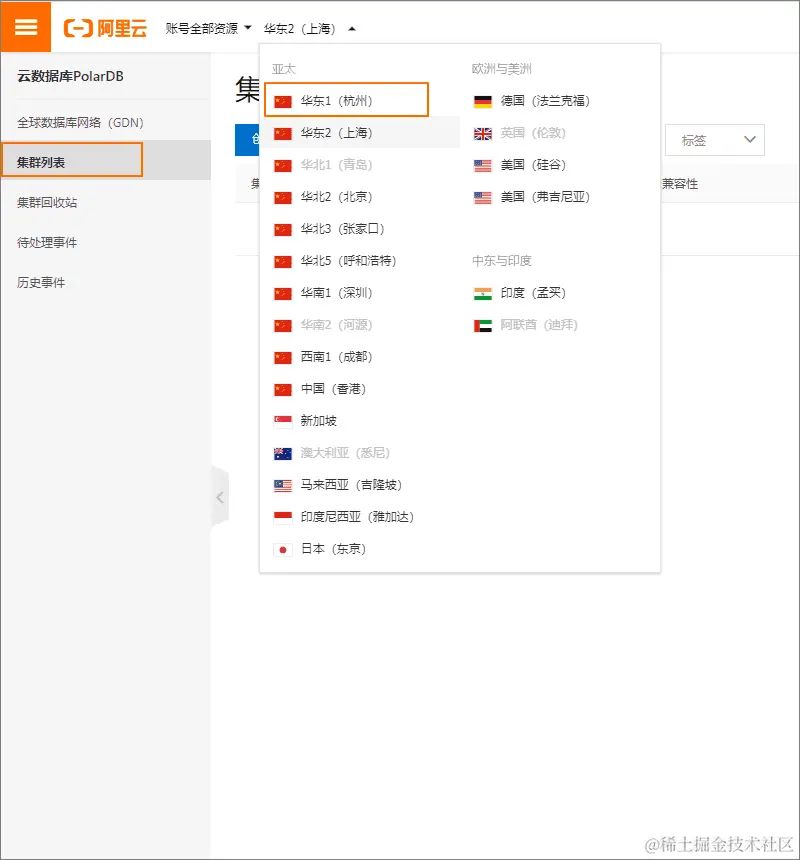The image size is (800, 860).
Task: Click the flag beside 华南2（河源）
Action: 283,326
